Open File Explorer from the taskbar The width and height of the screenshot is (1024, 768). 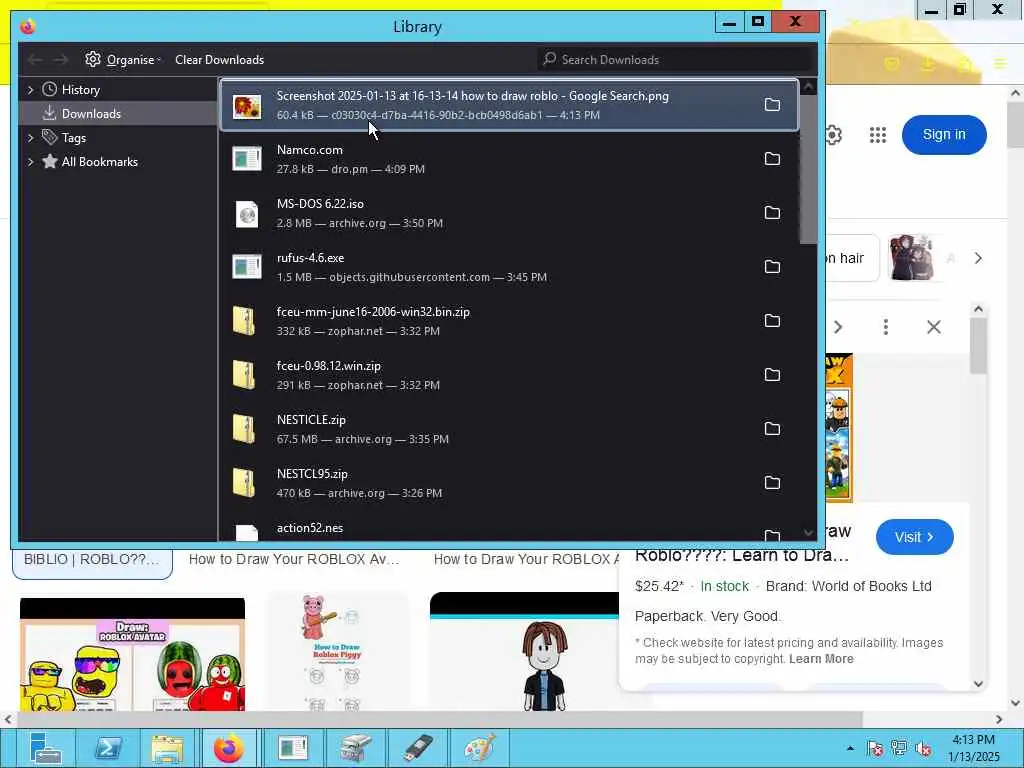(167, 748)
